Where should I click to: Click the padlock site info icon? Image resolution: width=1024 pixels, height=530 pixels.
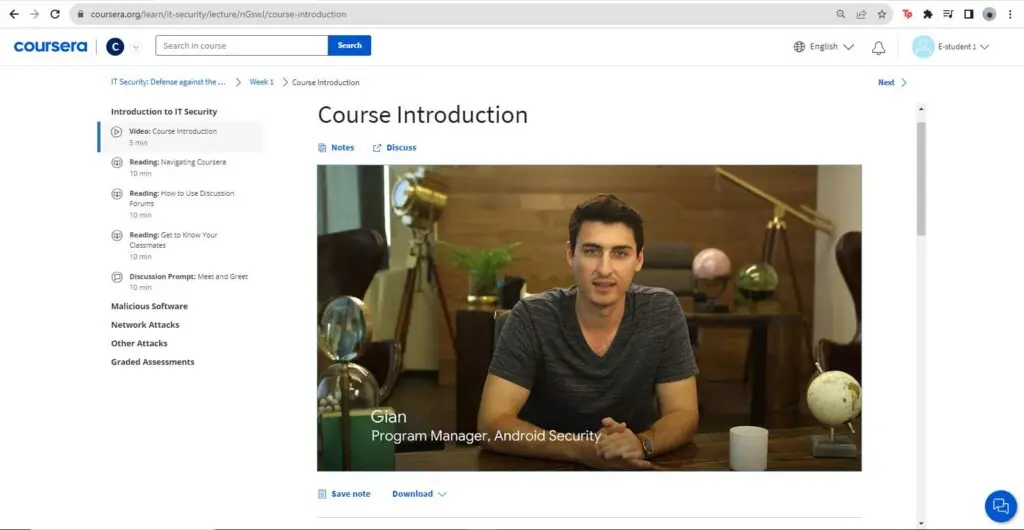click(x=81, y=14)
